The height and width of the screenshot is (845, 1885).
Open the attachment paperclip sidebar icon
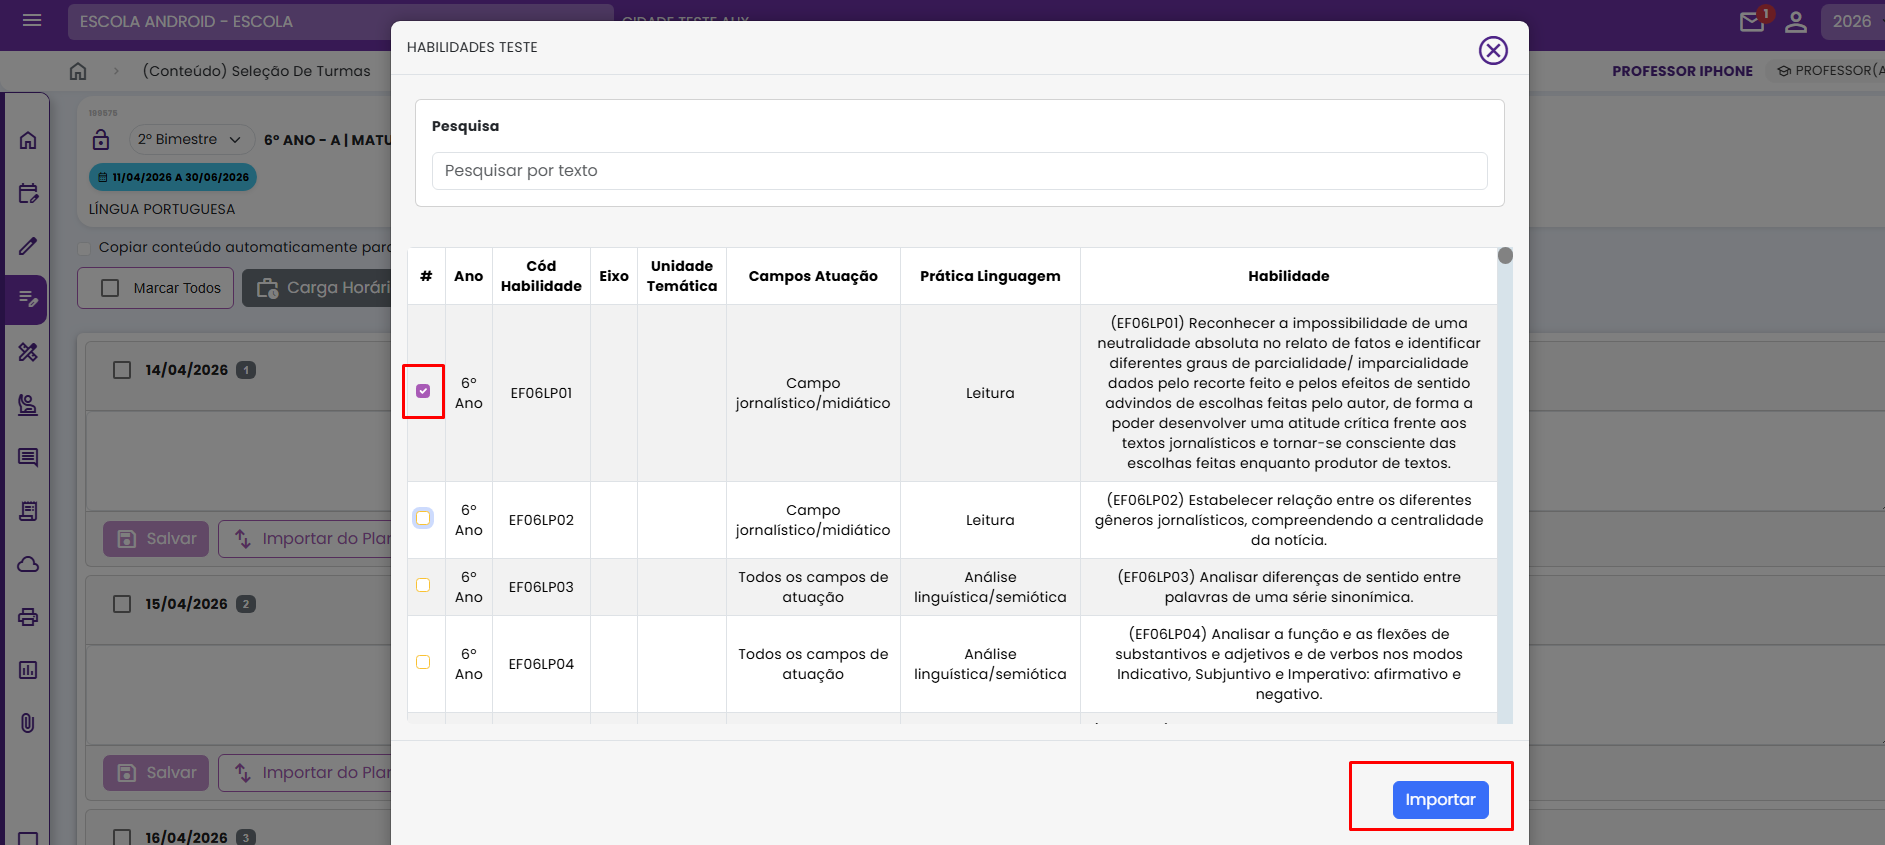pyautogui.click(x=28, y=723)
